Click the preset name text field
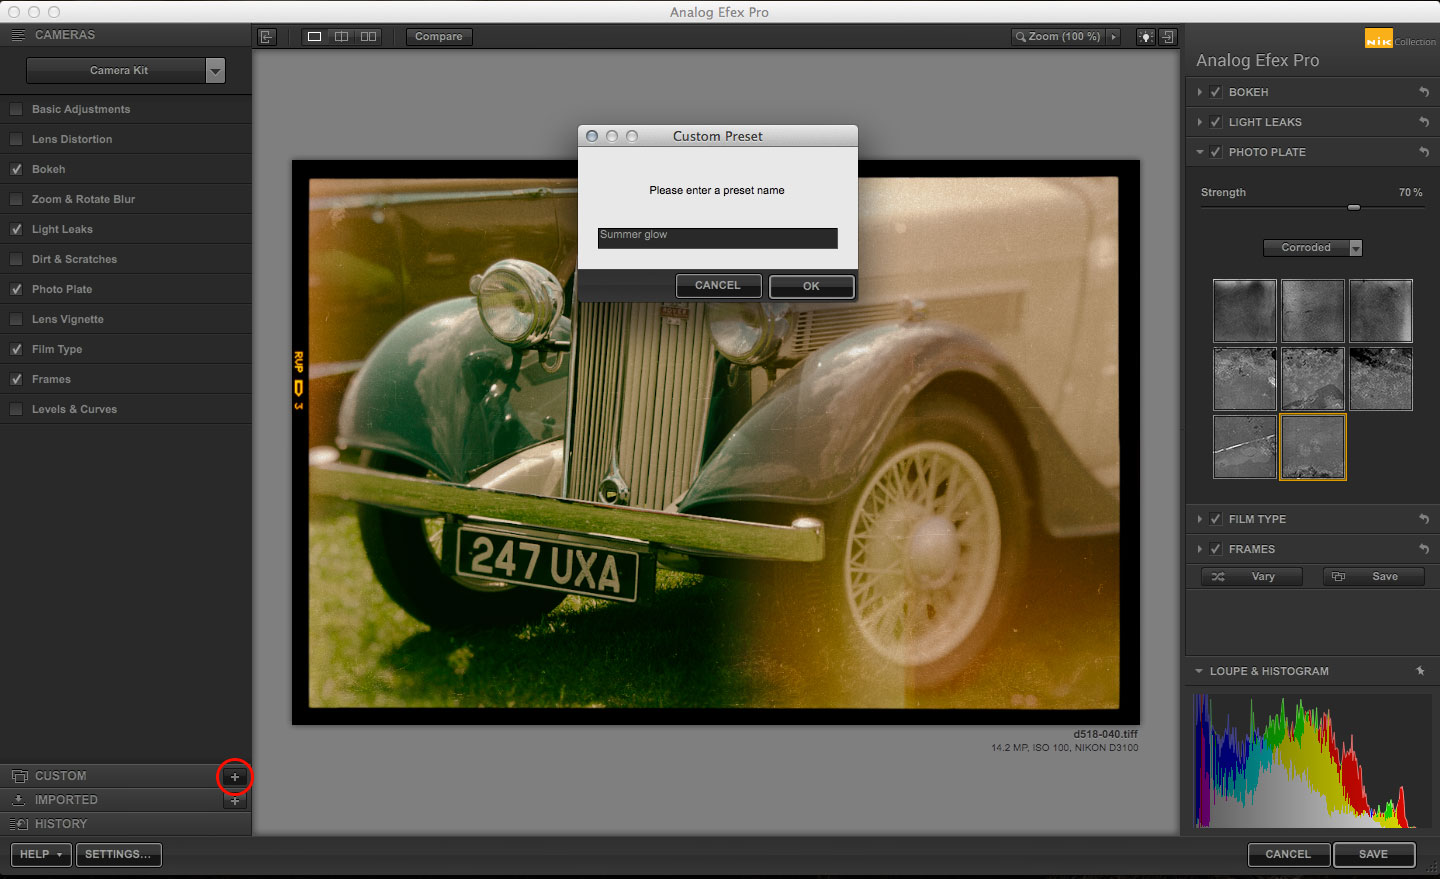Viewport: 1440px width, 879px height. [x=717, y=238]
